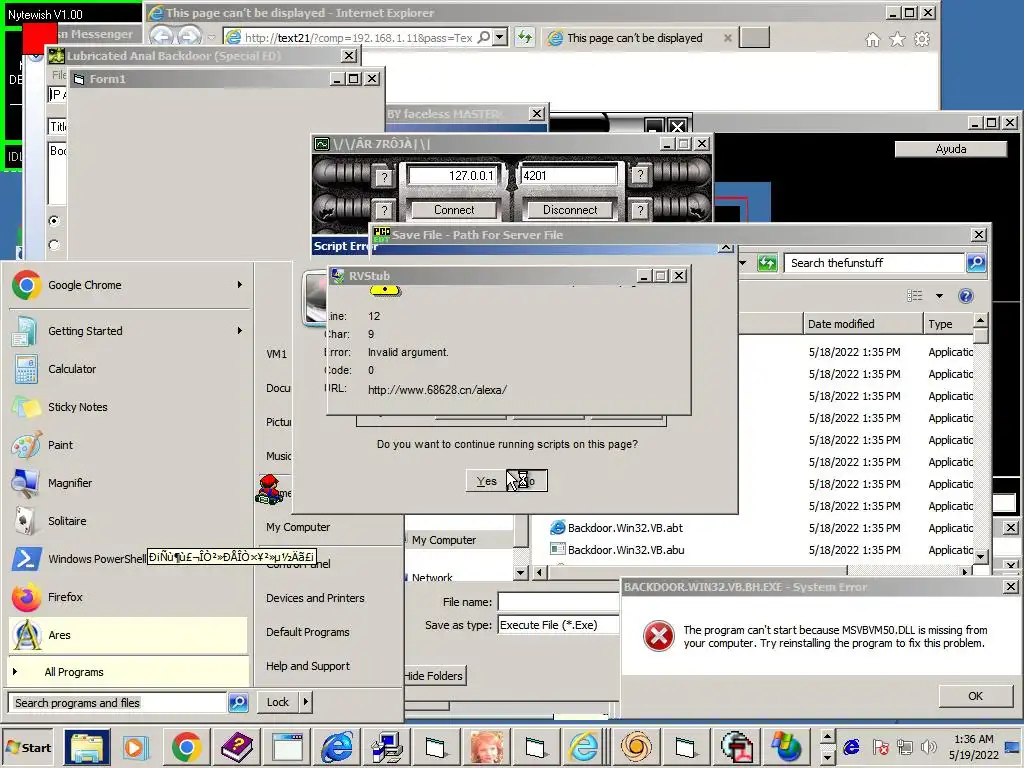The image size is (1024, 768).
Task: Open Default Programs link
Action: (308, 632)
